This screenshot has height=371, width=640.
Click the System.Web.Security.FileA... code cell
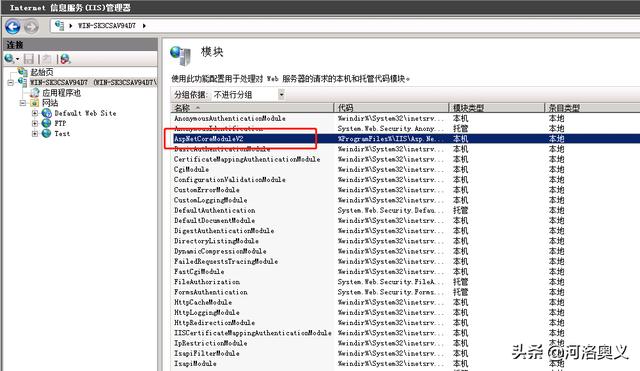coord(390,282)
